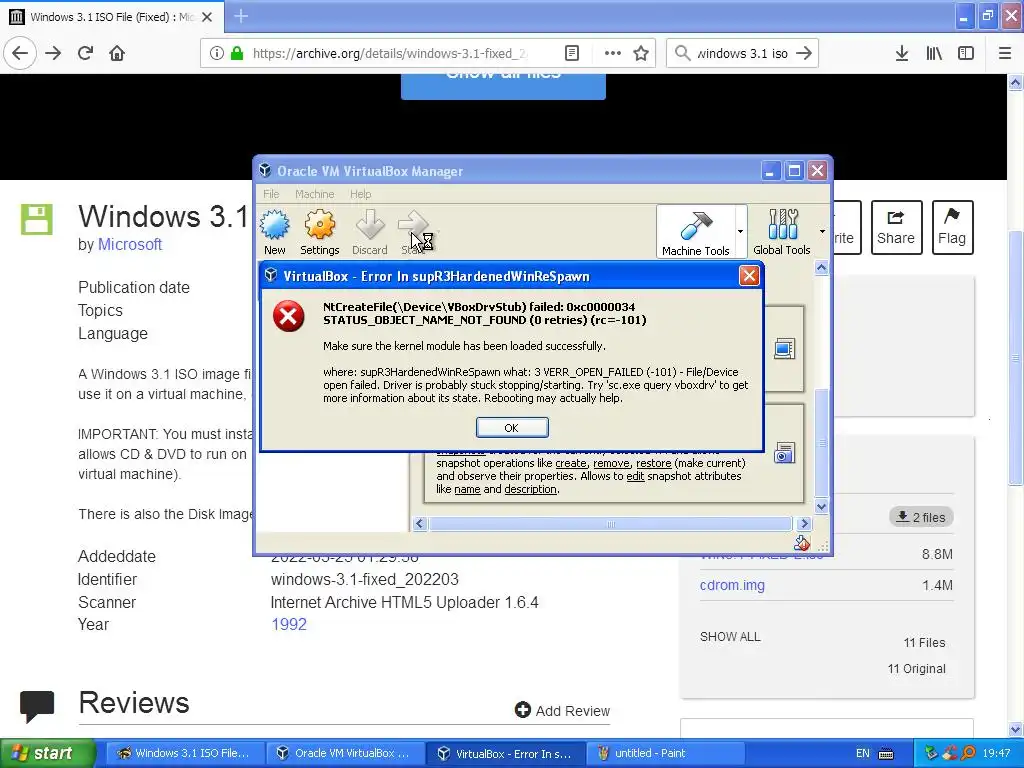Close the VirtualBox error dialog
This screenshot has height=768, width=1024.
tap(749, 276)
